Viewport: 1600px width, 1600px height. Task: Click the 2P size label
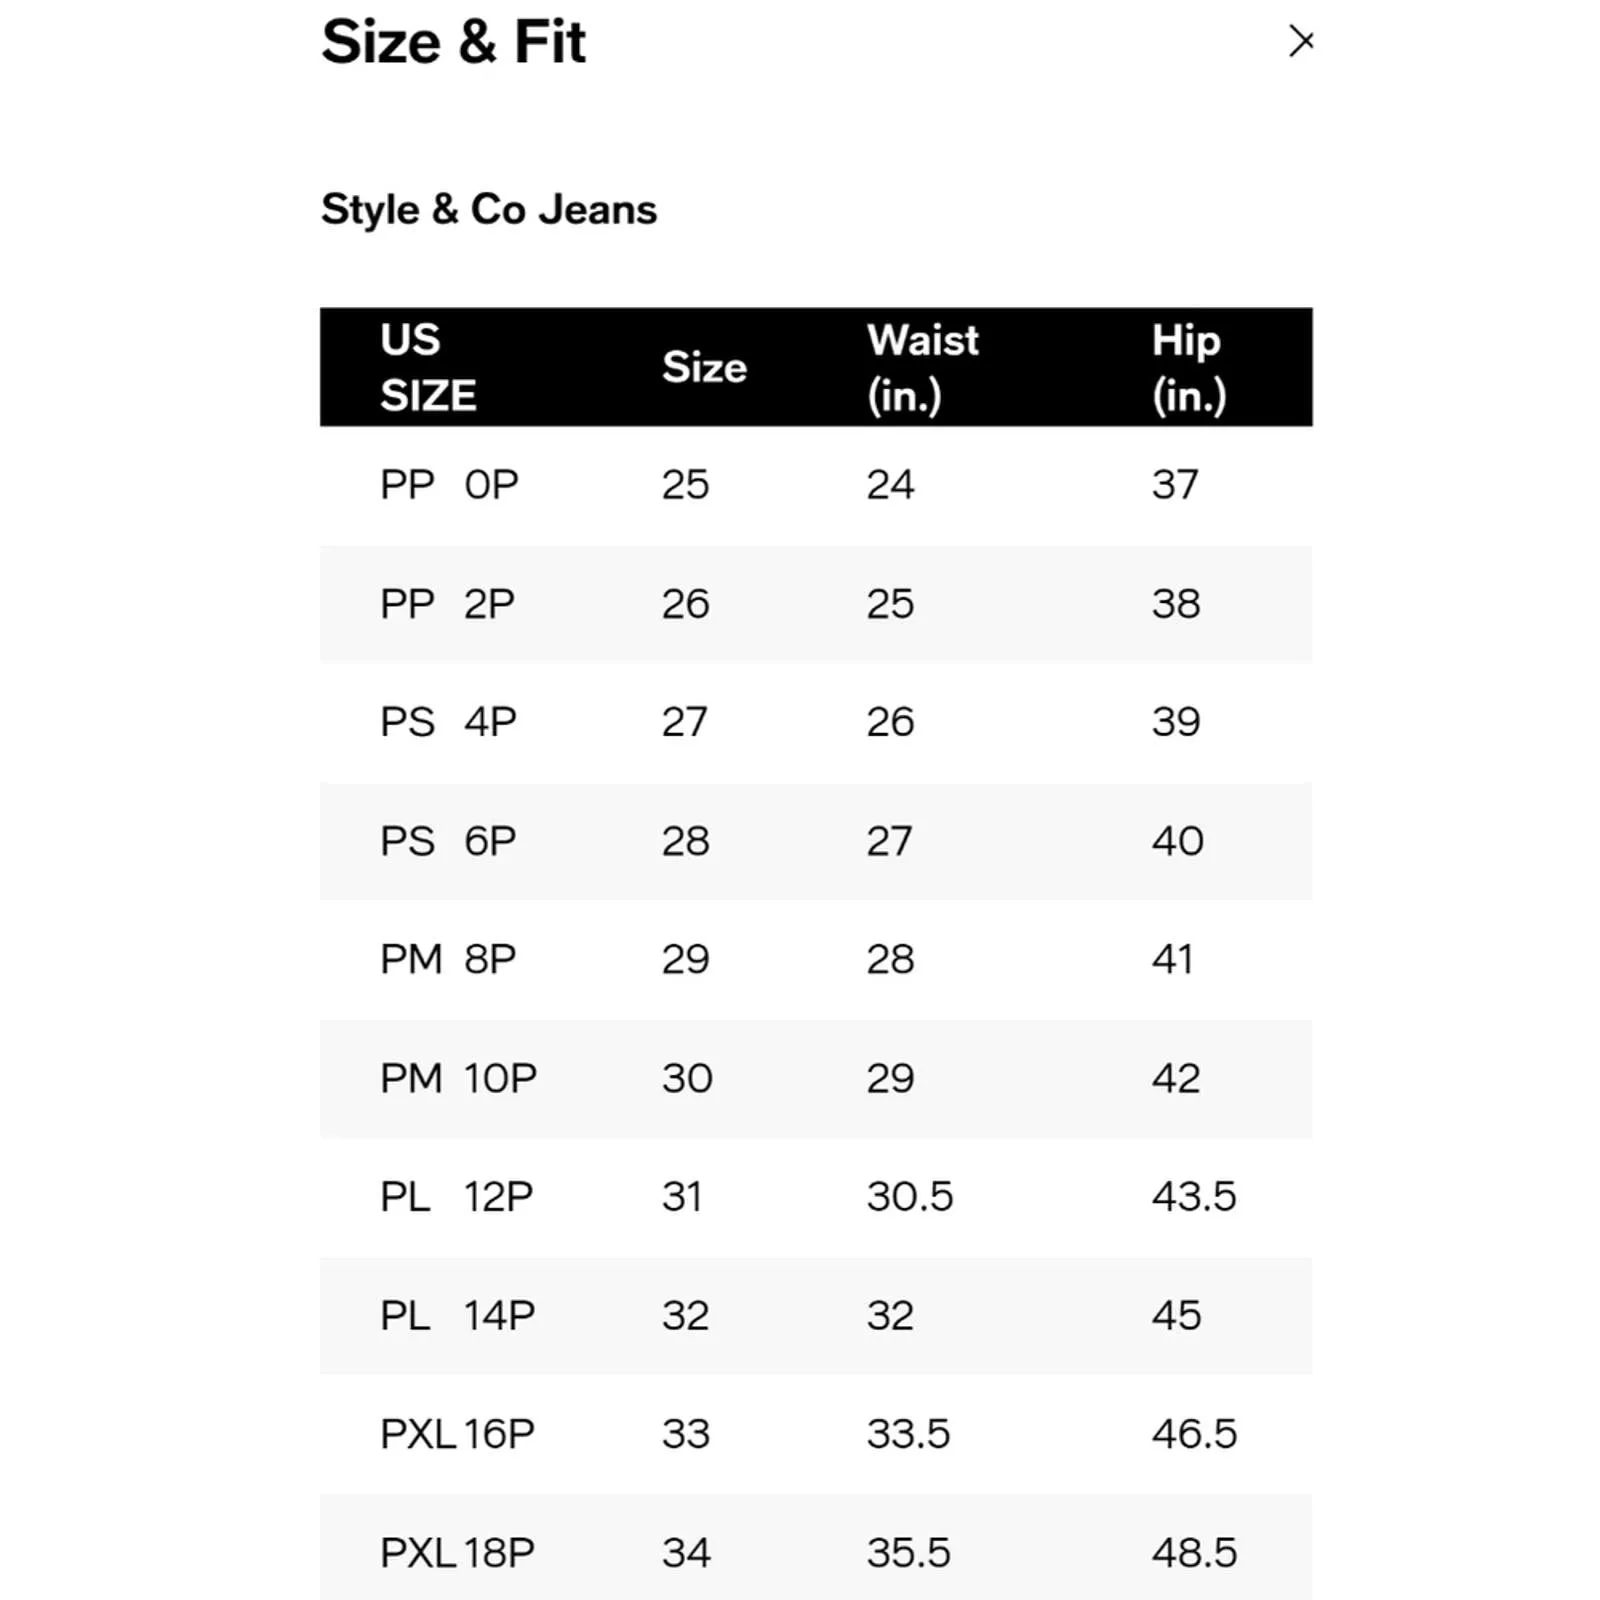click(x=489, y=604)
